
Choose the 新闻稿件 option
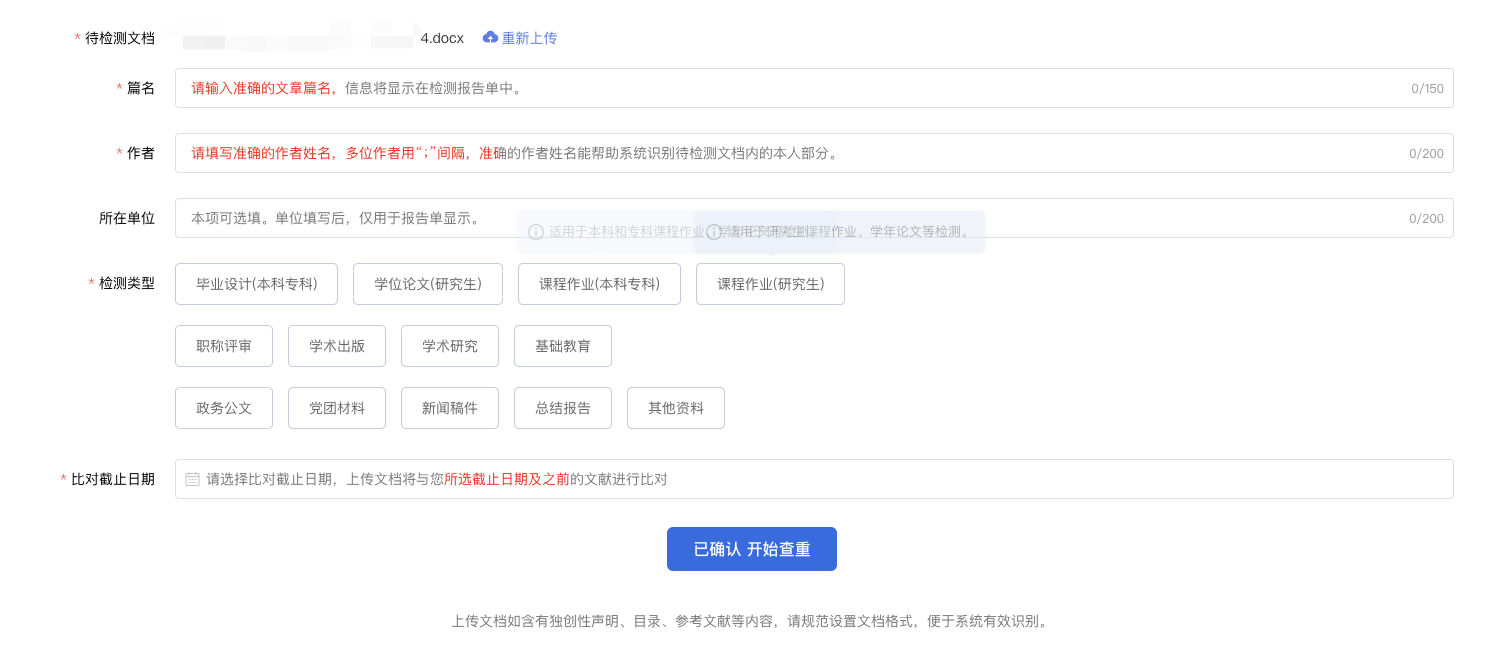click(450, 408)
